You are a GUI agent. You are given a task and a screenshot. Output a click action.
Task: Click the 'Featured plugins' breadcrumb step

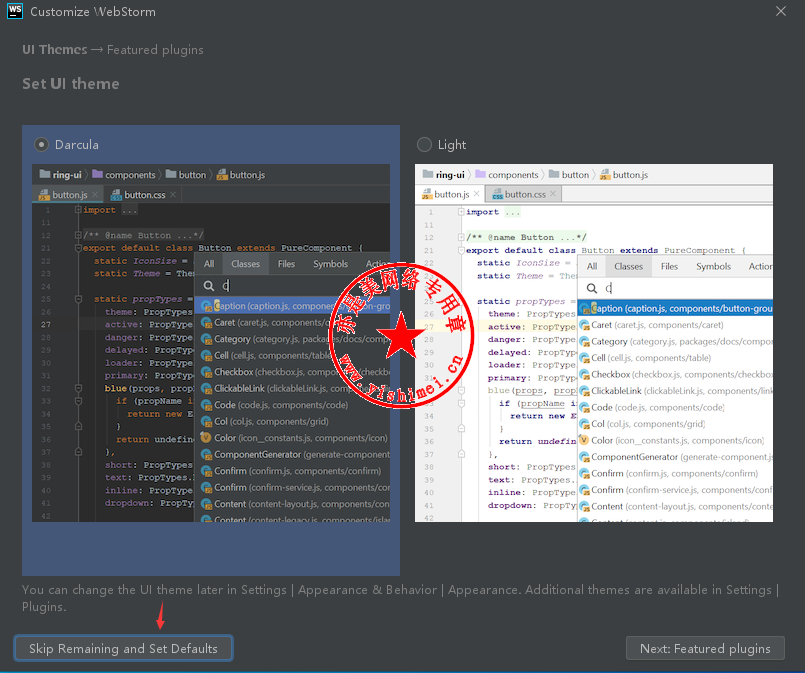point(155,50)
